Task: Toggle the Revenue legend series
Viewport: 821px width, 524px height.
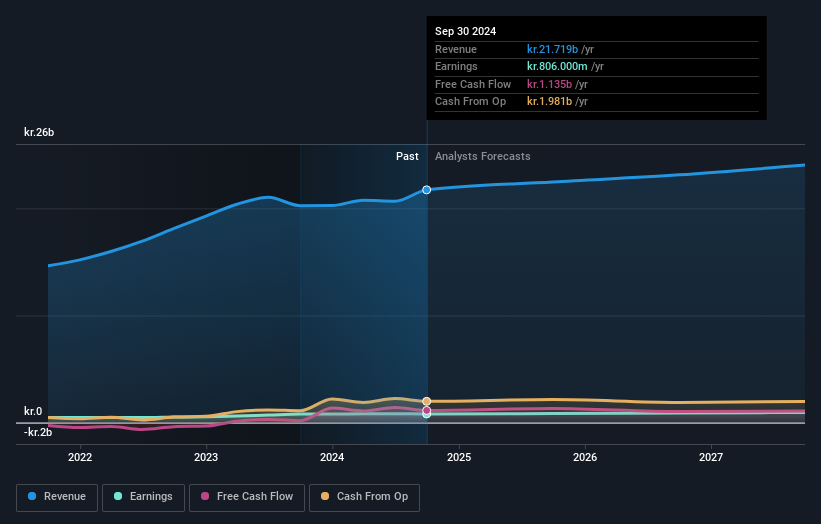Action: 57,497
